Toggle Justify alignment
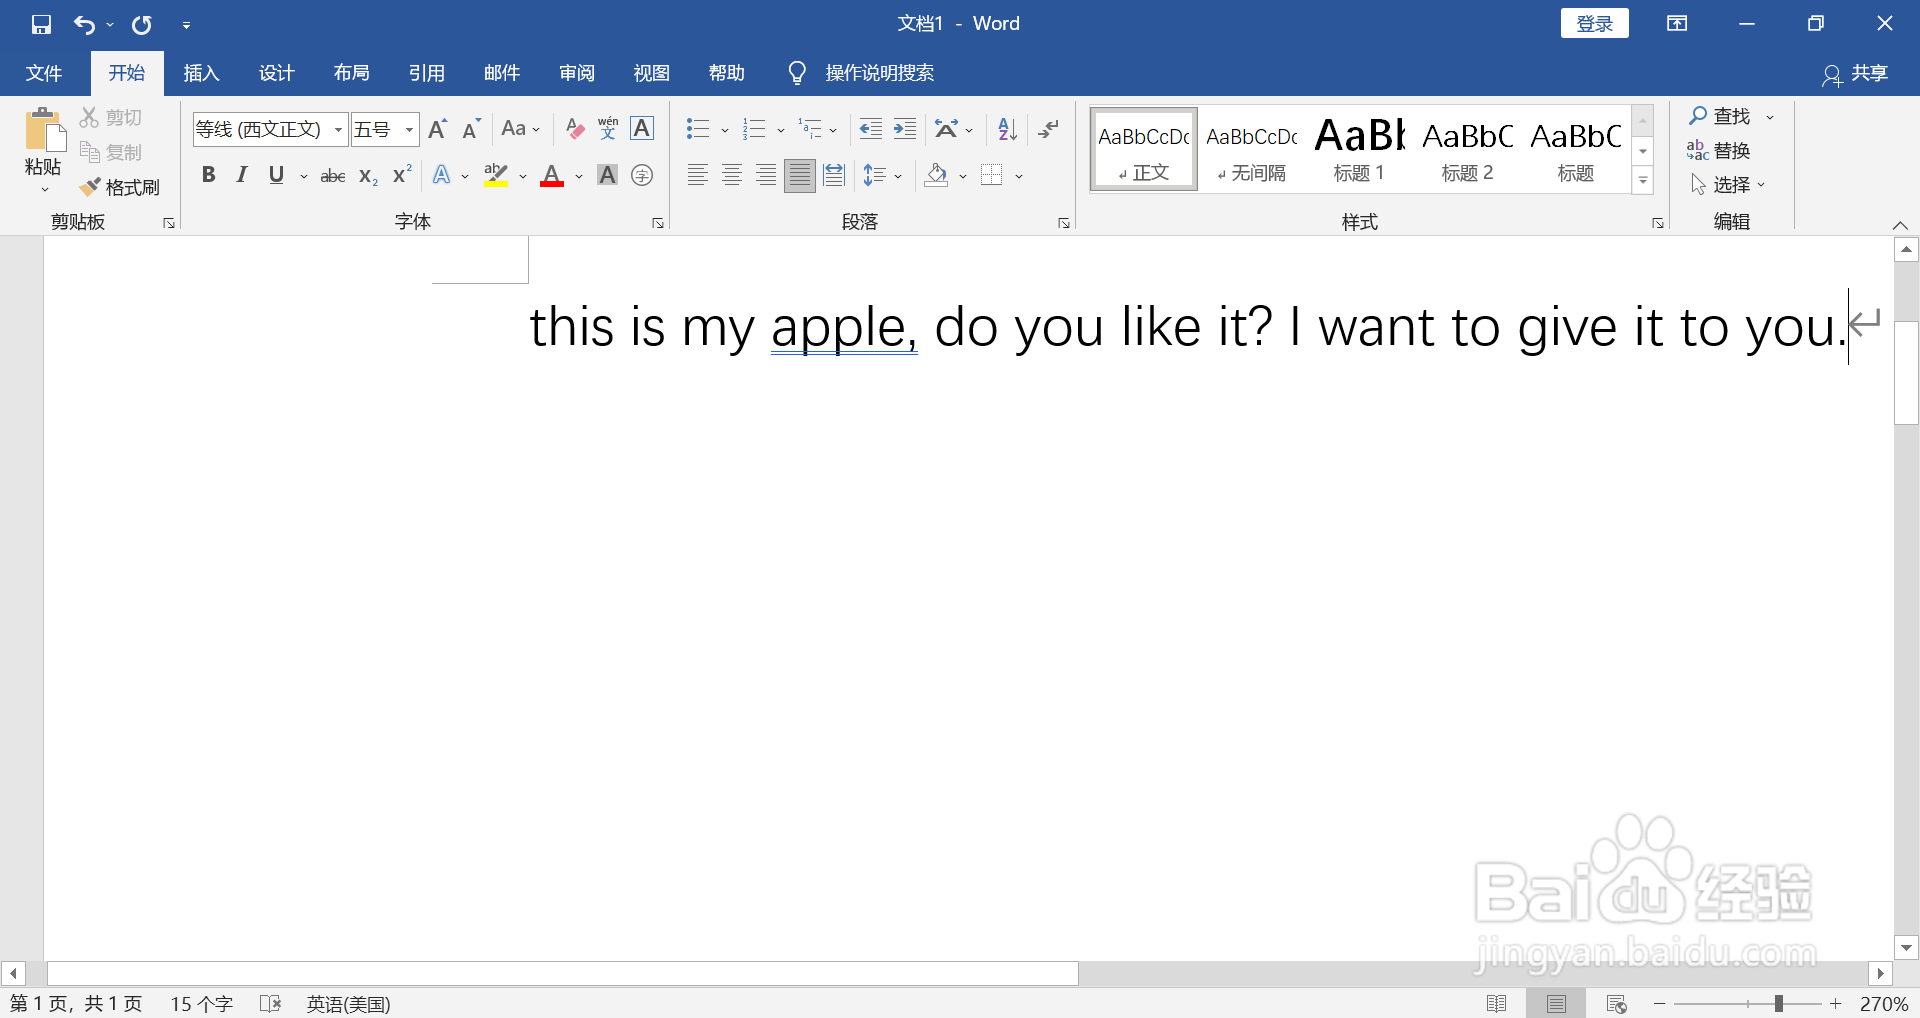The height and width of the screenshot is (1018, 1920). [x=800, y=176]
